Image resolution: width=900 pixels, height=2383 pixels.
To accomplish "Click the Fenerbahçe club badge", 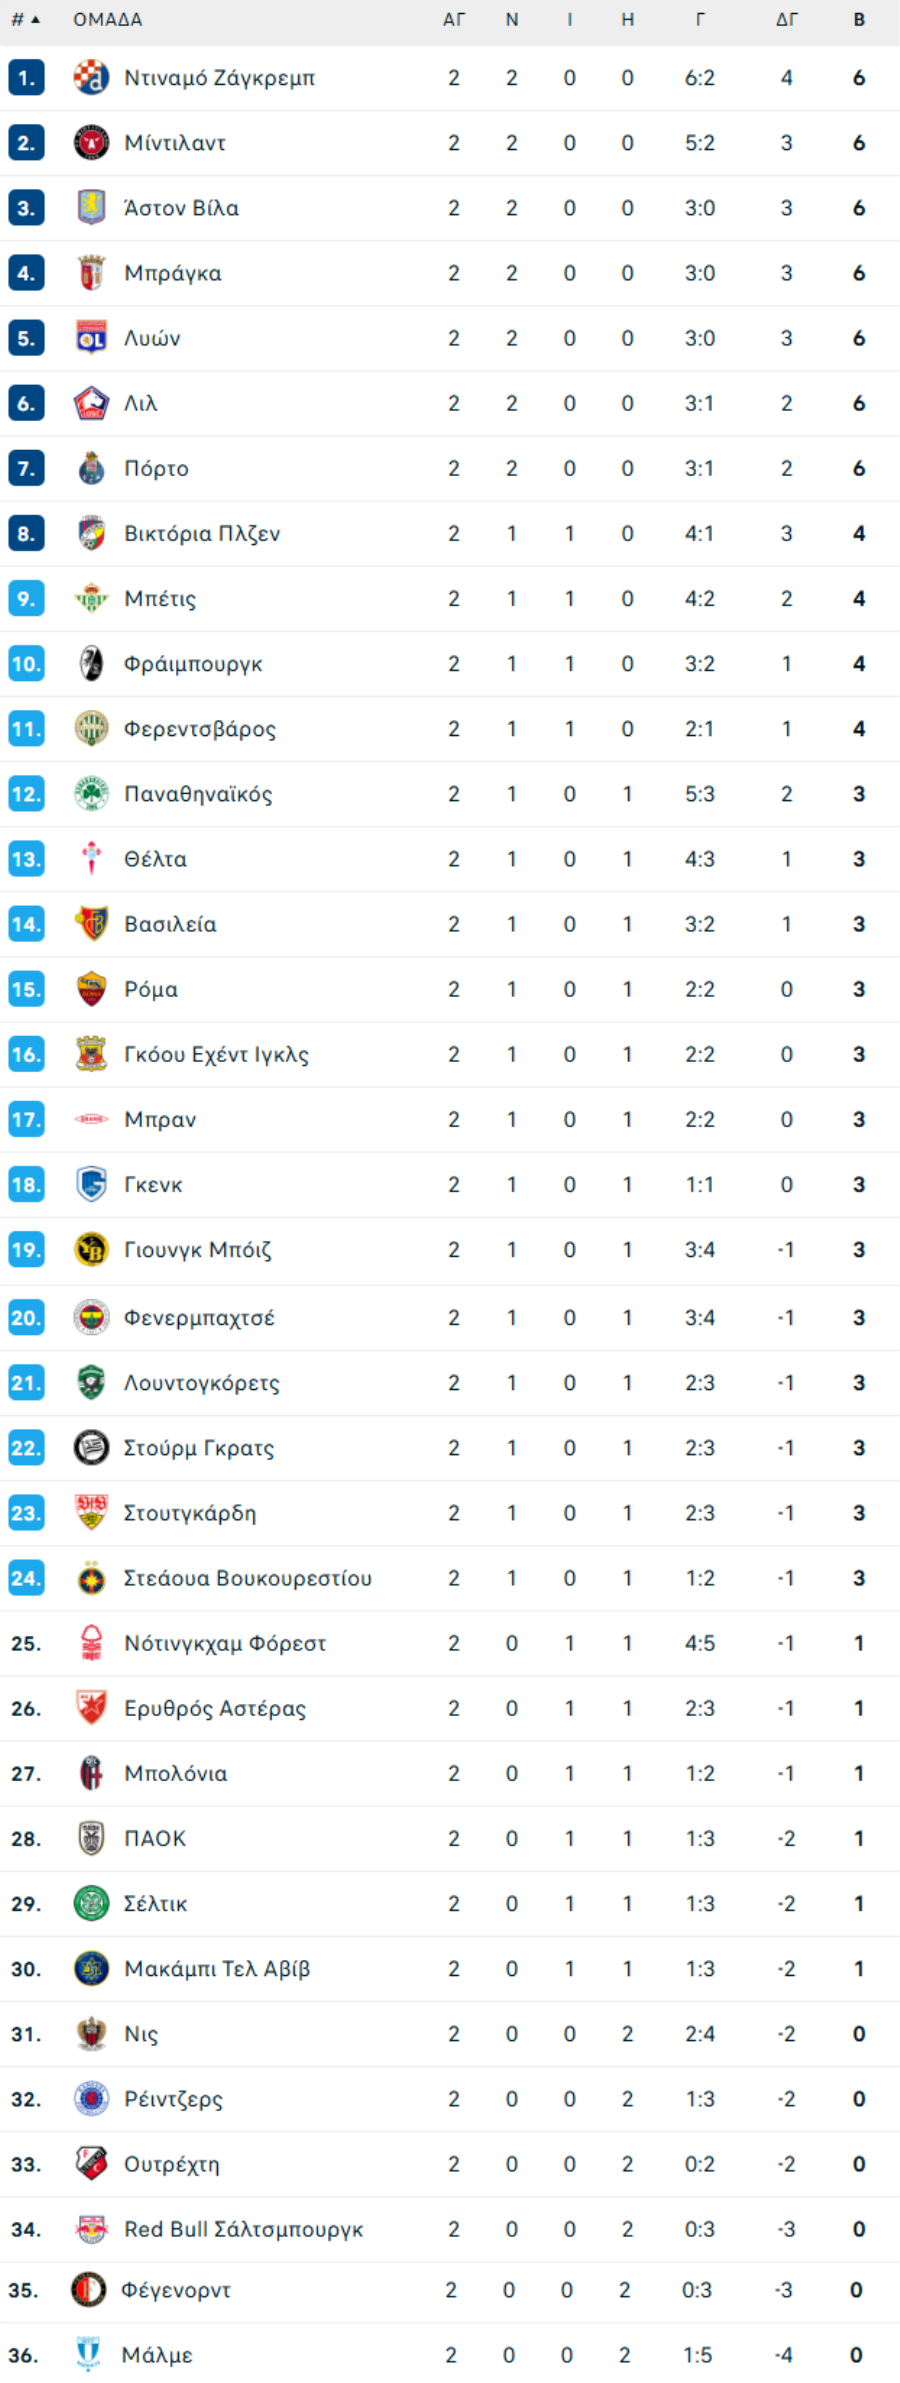I will point(91,1318).
